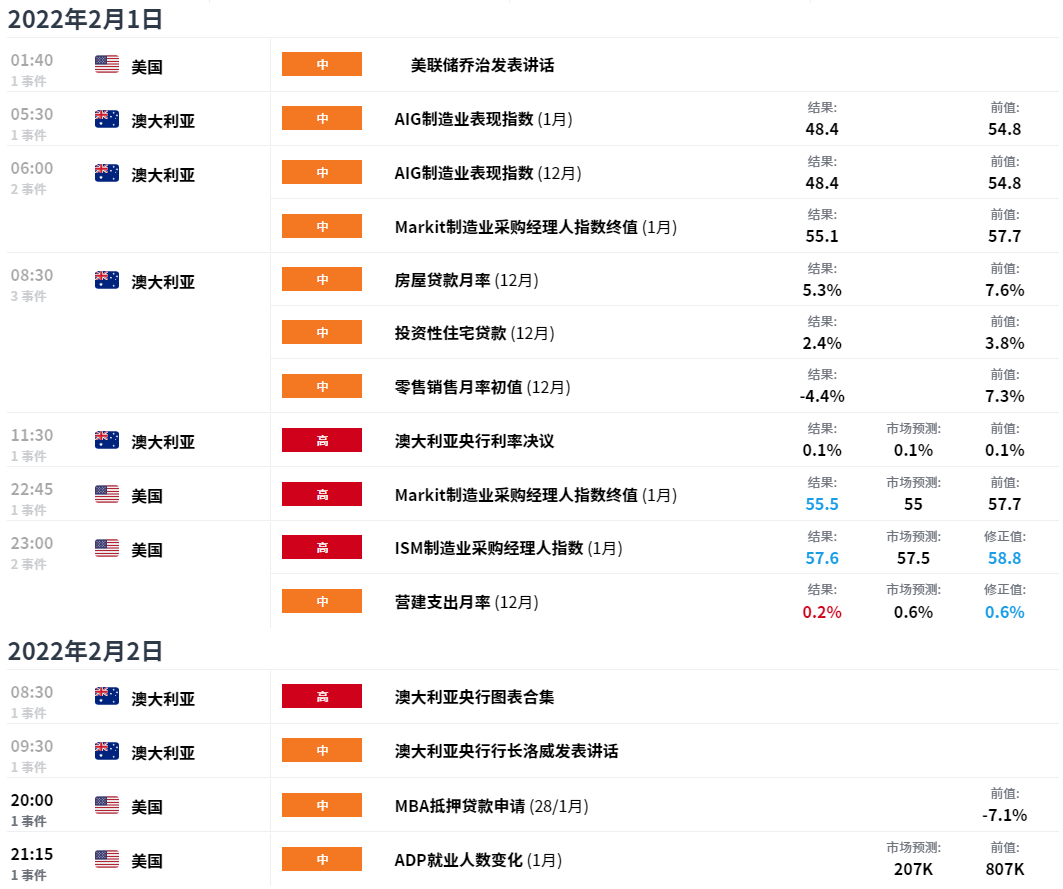Open US Markit制造业采购经理人指数终值 at 22:45
The width and height of the screenshot is (1063, 889).
[x=536, y=495]
